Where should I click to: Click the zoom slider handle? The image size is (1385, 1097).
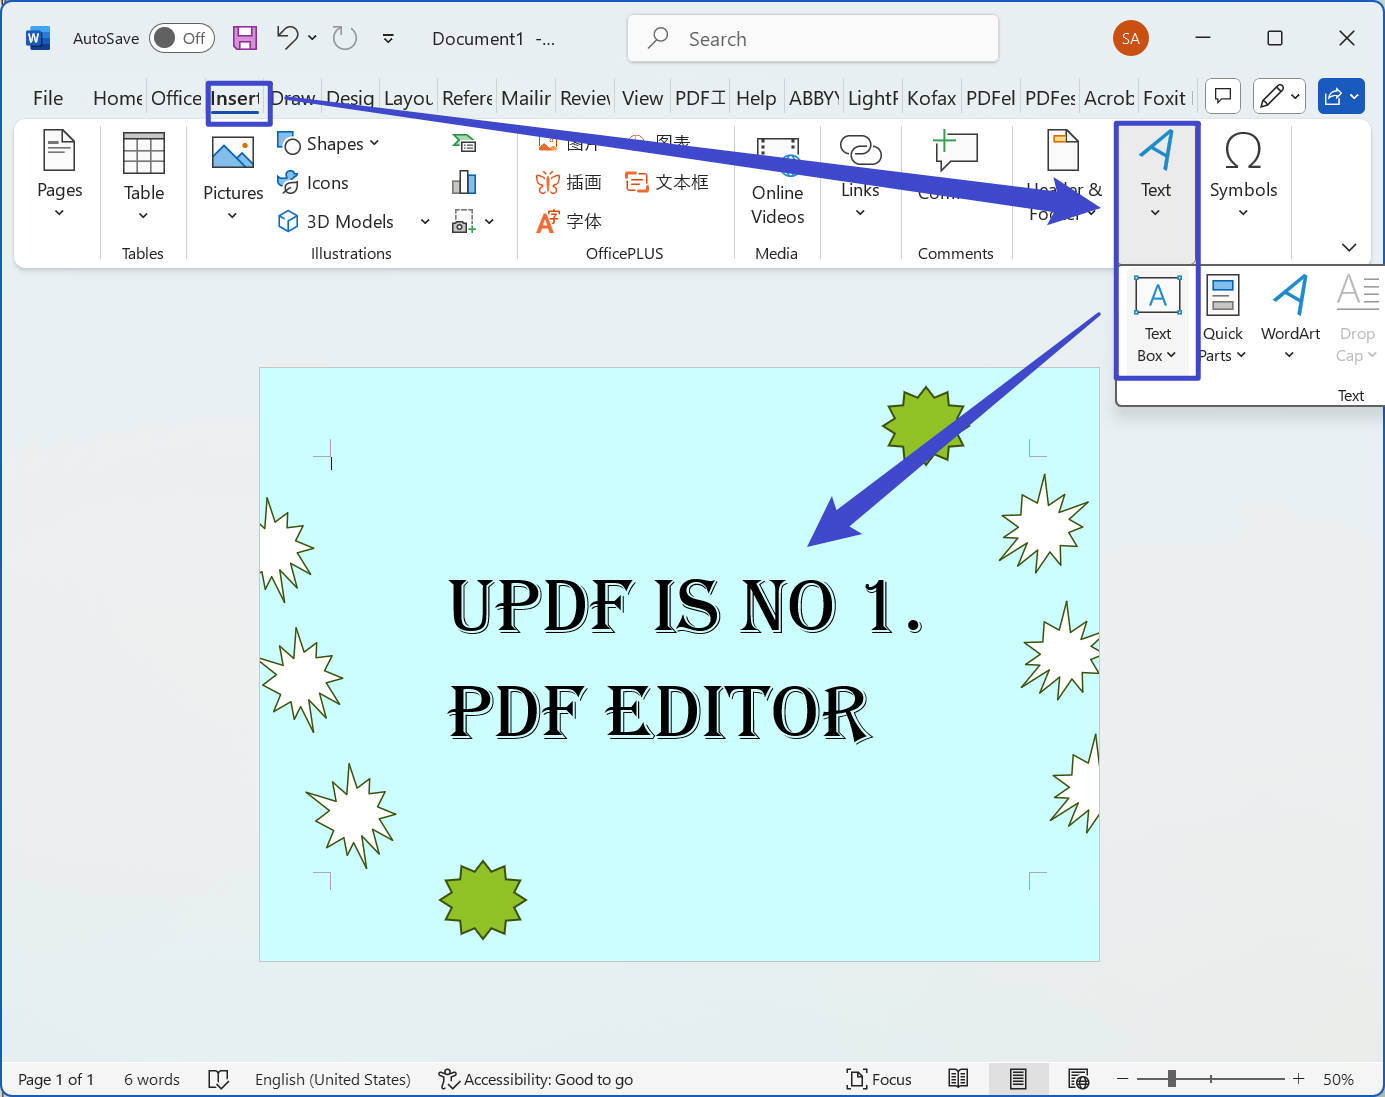point(1171,1079)
